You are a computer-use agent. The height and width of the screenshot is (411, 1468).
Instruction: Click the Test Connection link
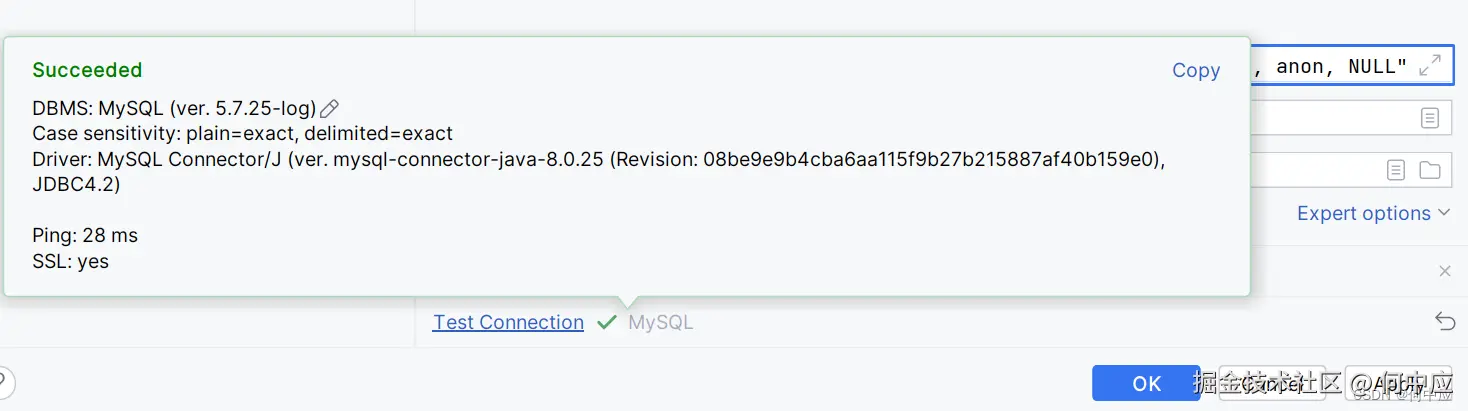(x=508, y=322)
